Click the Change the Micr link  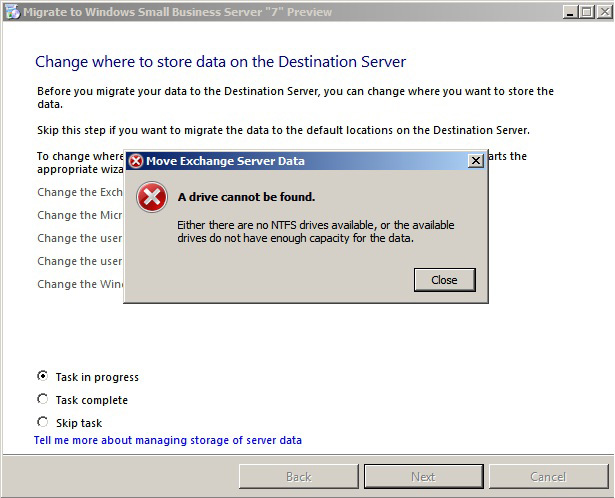pos(80,215)
